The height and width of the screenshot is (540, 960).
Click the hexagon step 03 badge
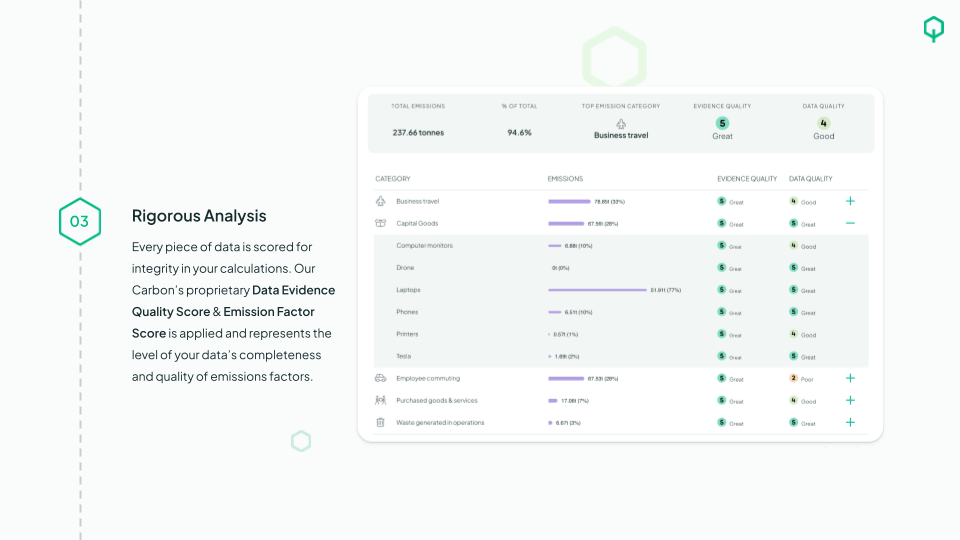[79, 221]
